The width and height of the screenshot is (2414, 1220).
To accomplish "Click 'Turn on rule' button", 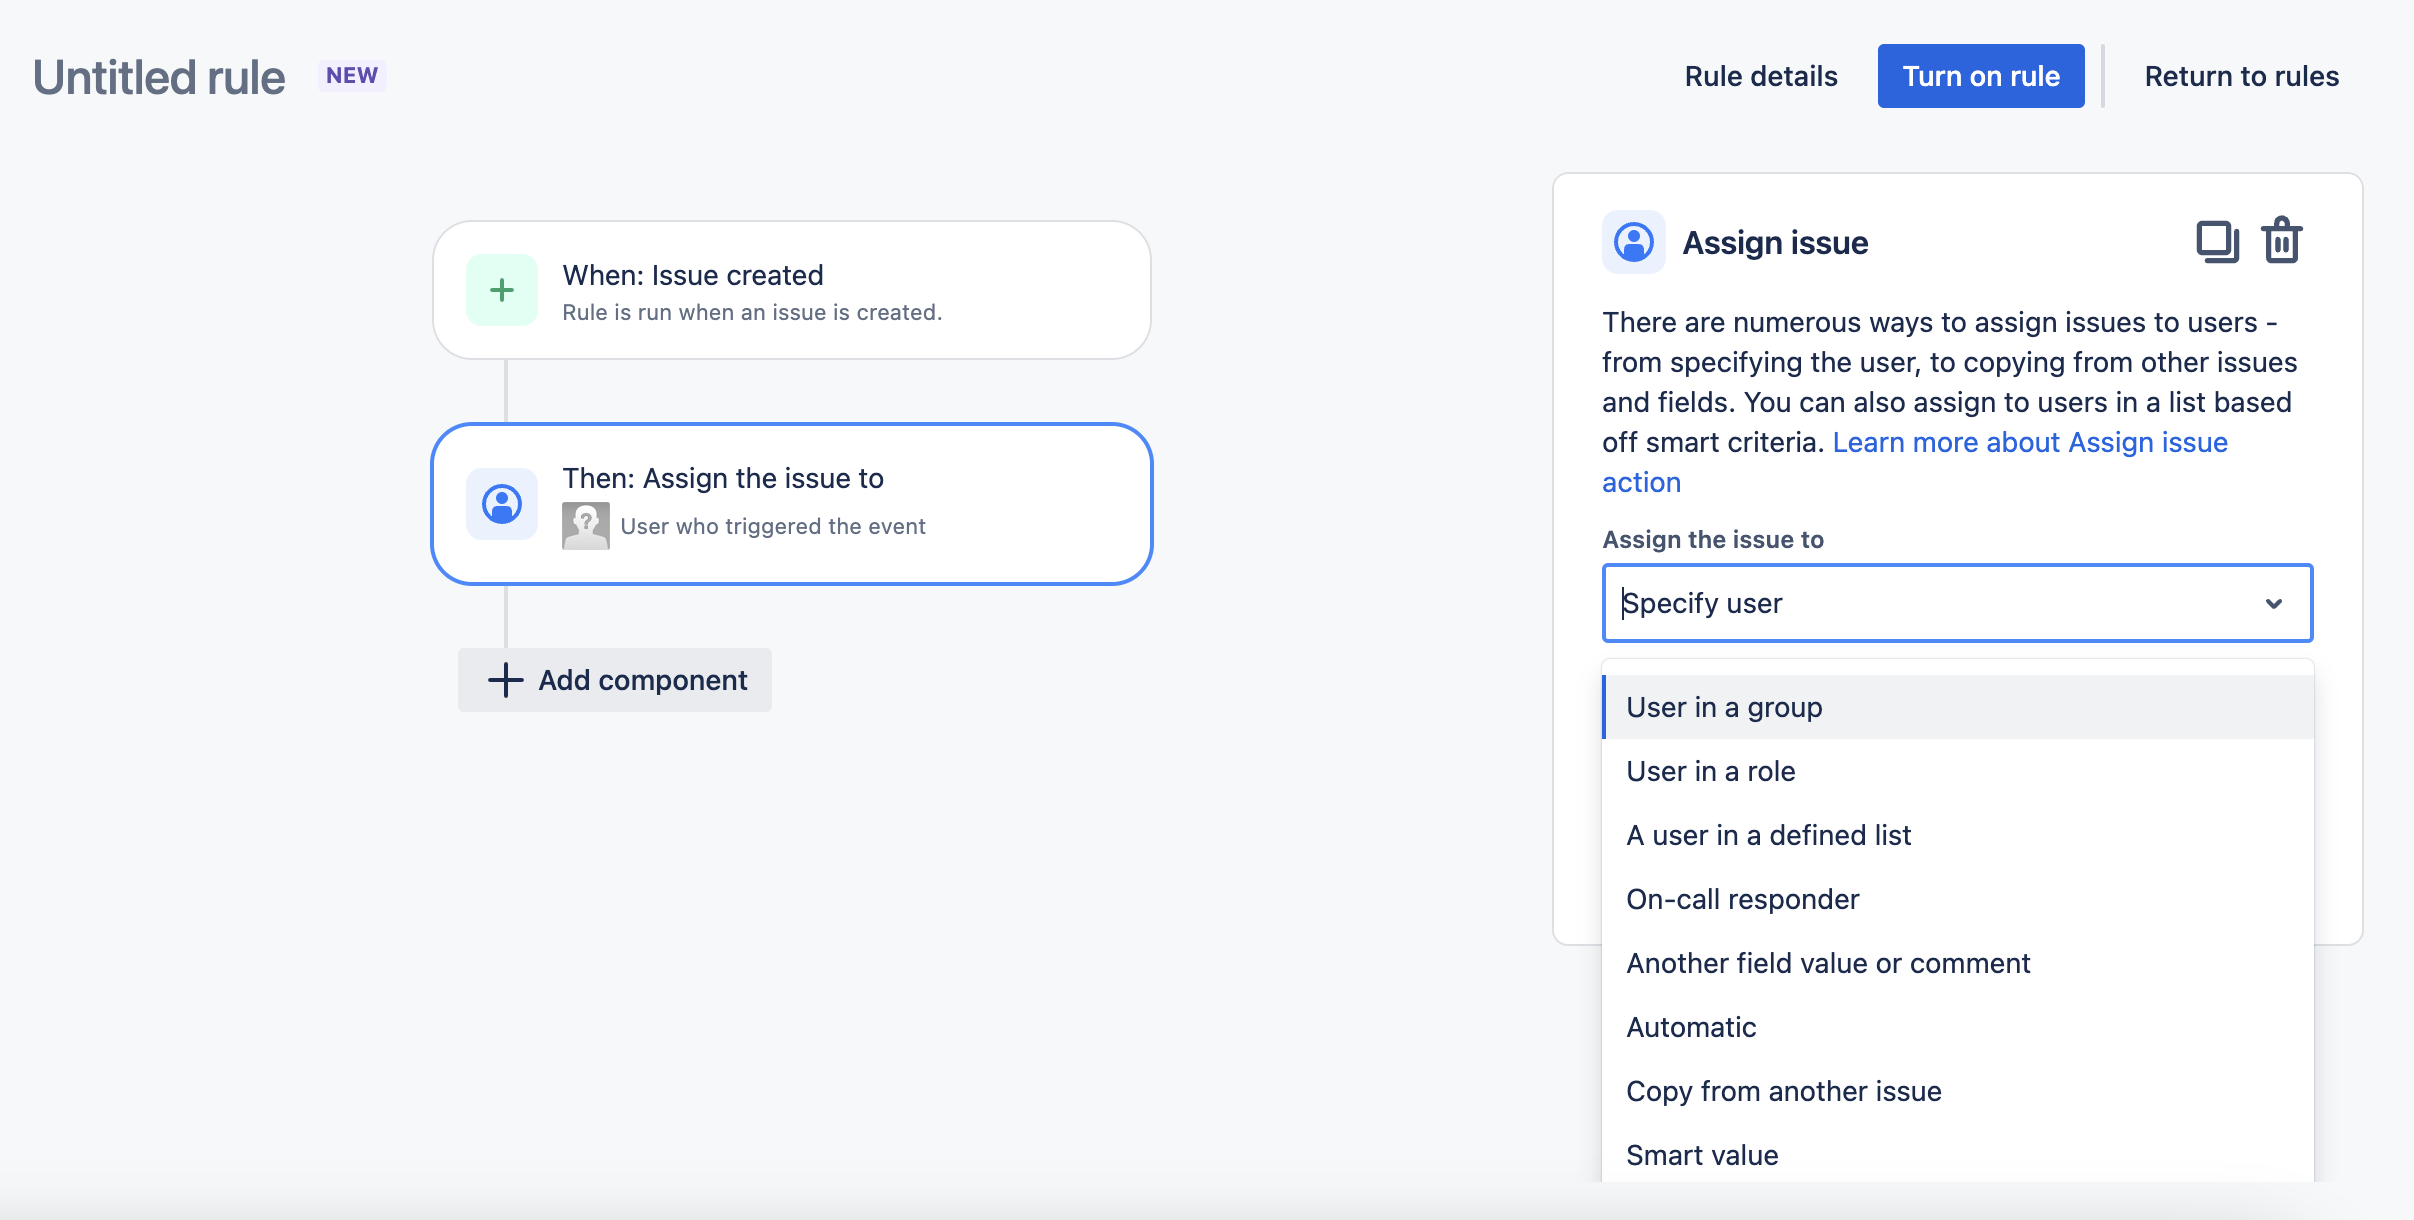I will (1982, 75).
